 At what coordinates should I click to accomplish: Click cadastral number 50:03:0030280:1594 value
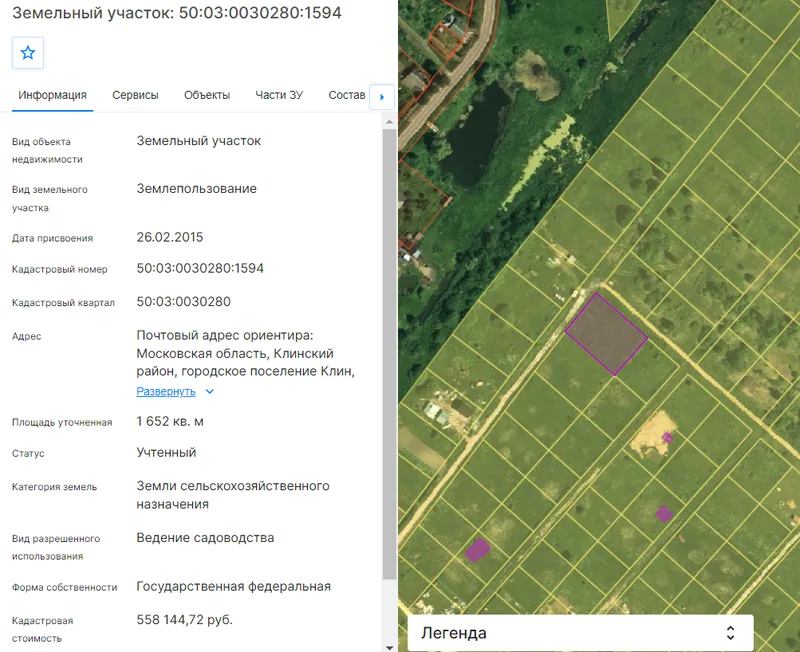pyautogui.click(x=200, y=268)
